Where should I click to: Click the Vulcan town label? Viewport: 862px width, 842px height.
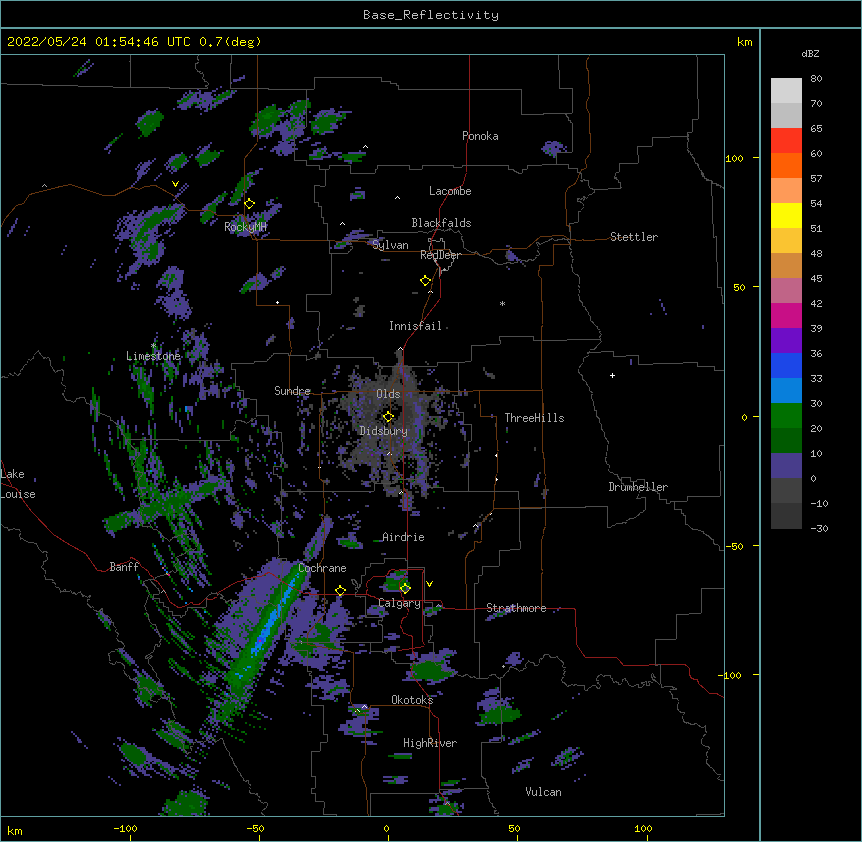[543, 792]
